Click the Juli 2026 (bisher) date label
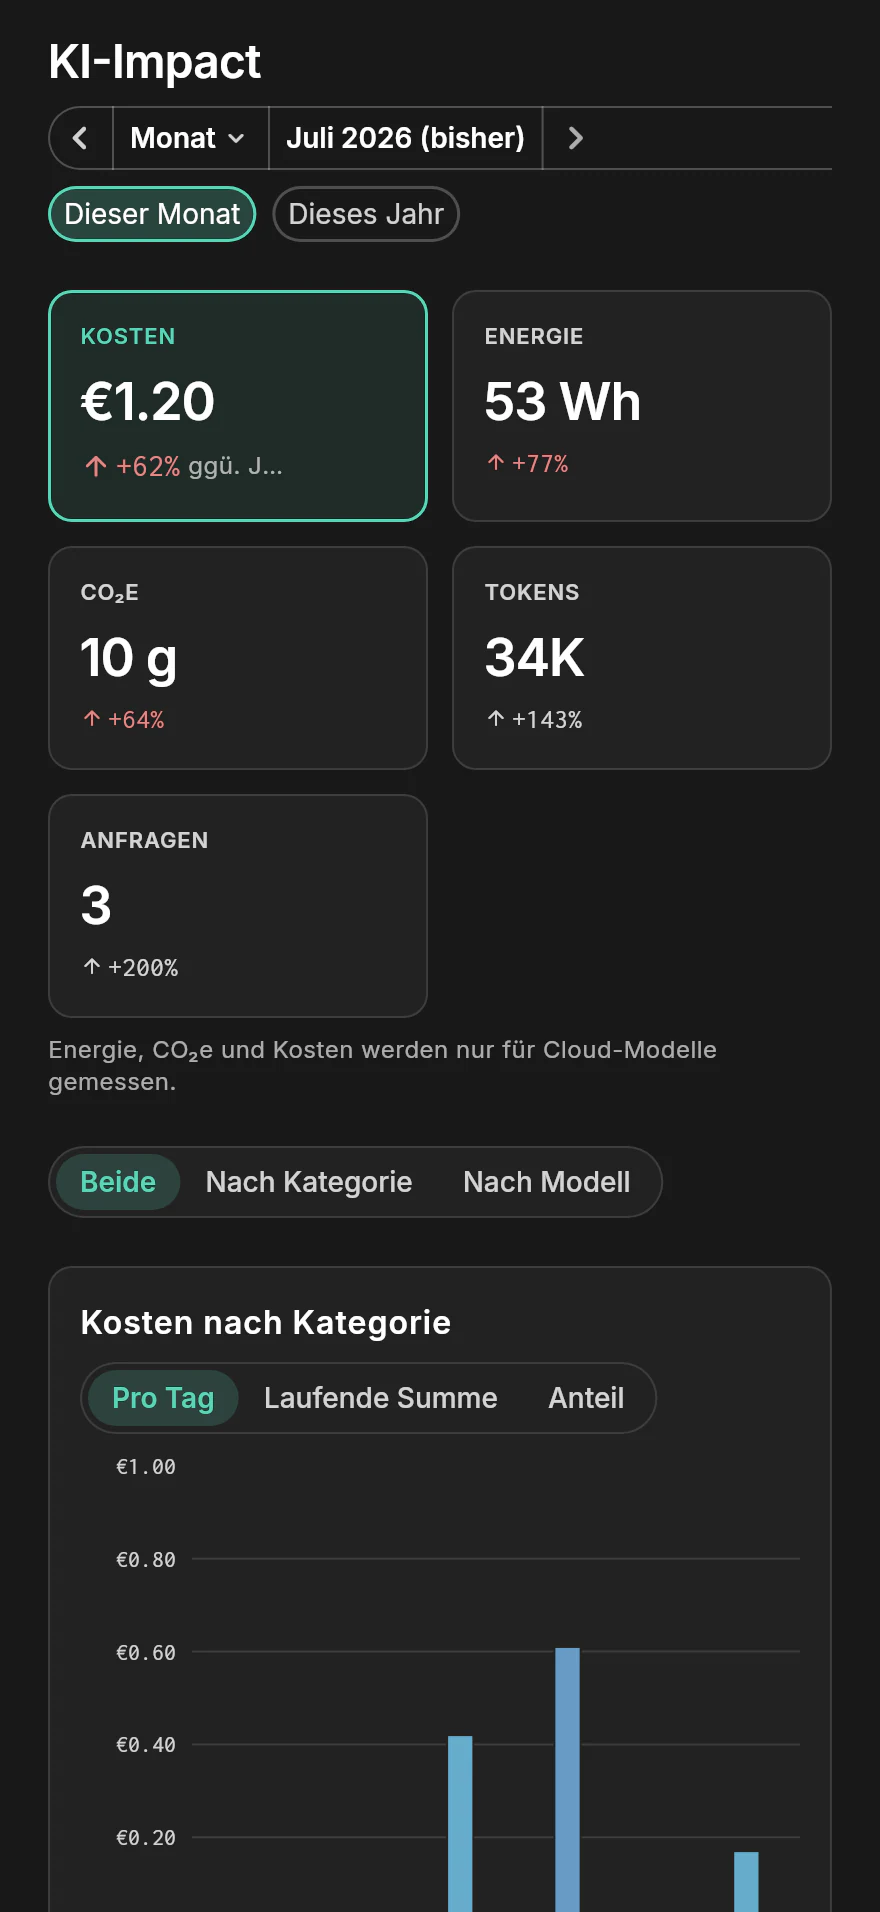The height and width of the screenshot is (1912, 880). tap(405, 138)
